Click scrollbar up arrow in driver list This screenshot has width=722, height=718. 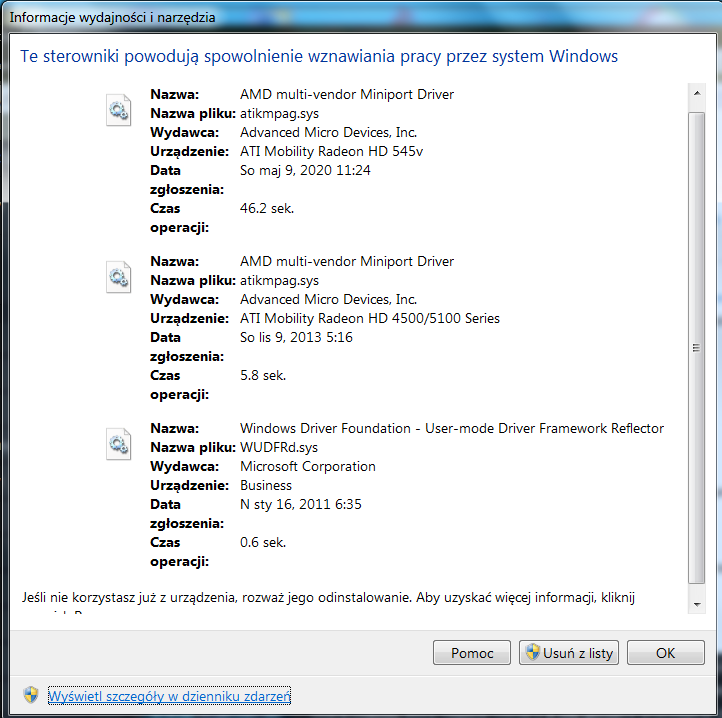pos(697,93)
